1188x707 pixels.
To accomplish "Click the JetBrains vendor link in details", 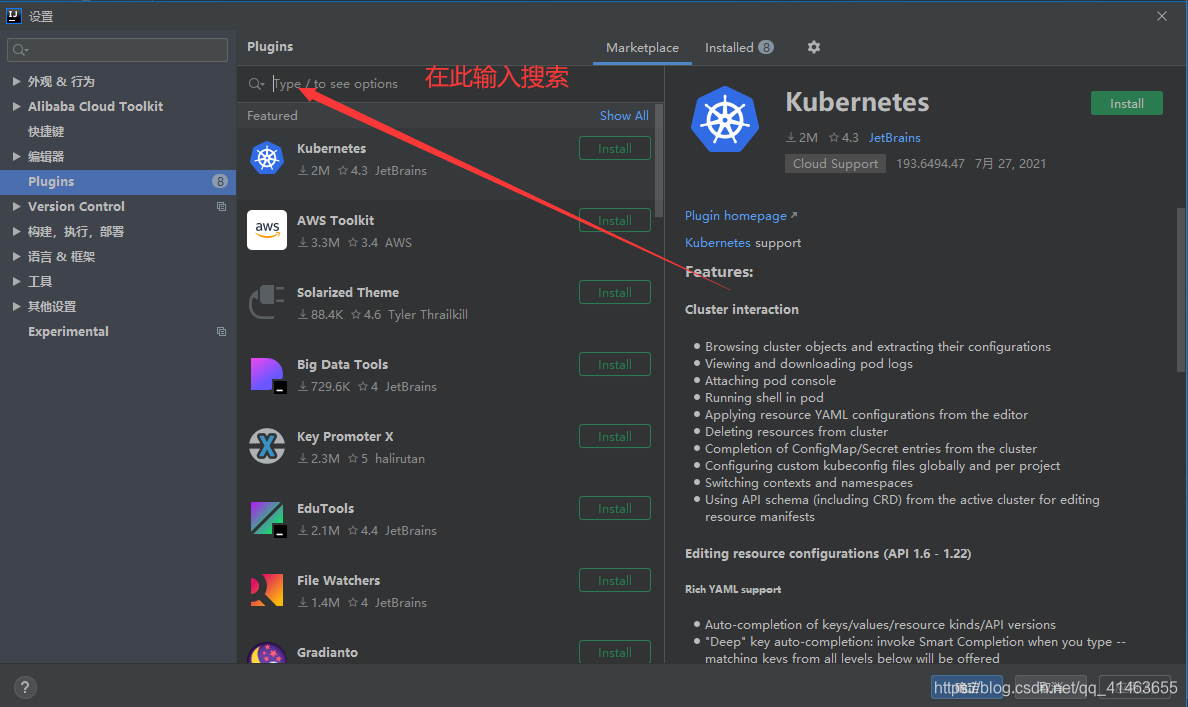I will [894, 137].
